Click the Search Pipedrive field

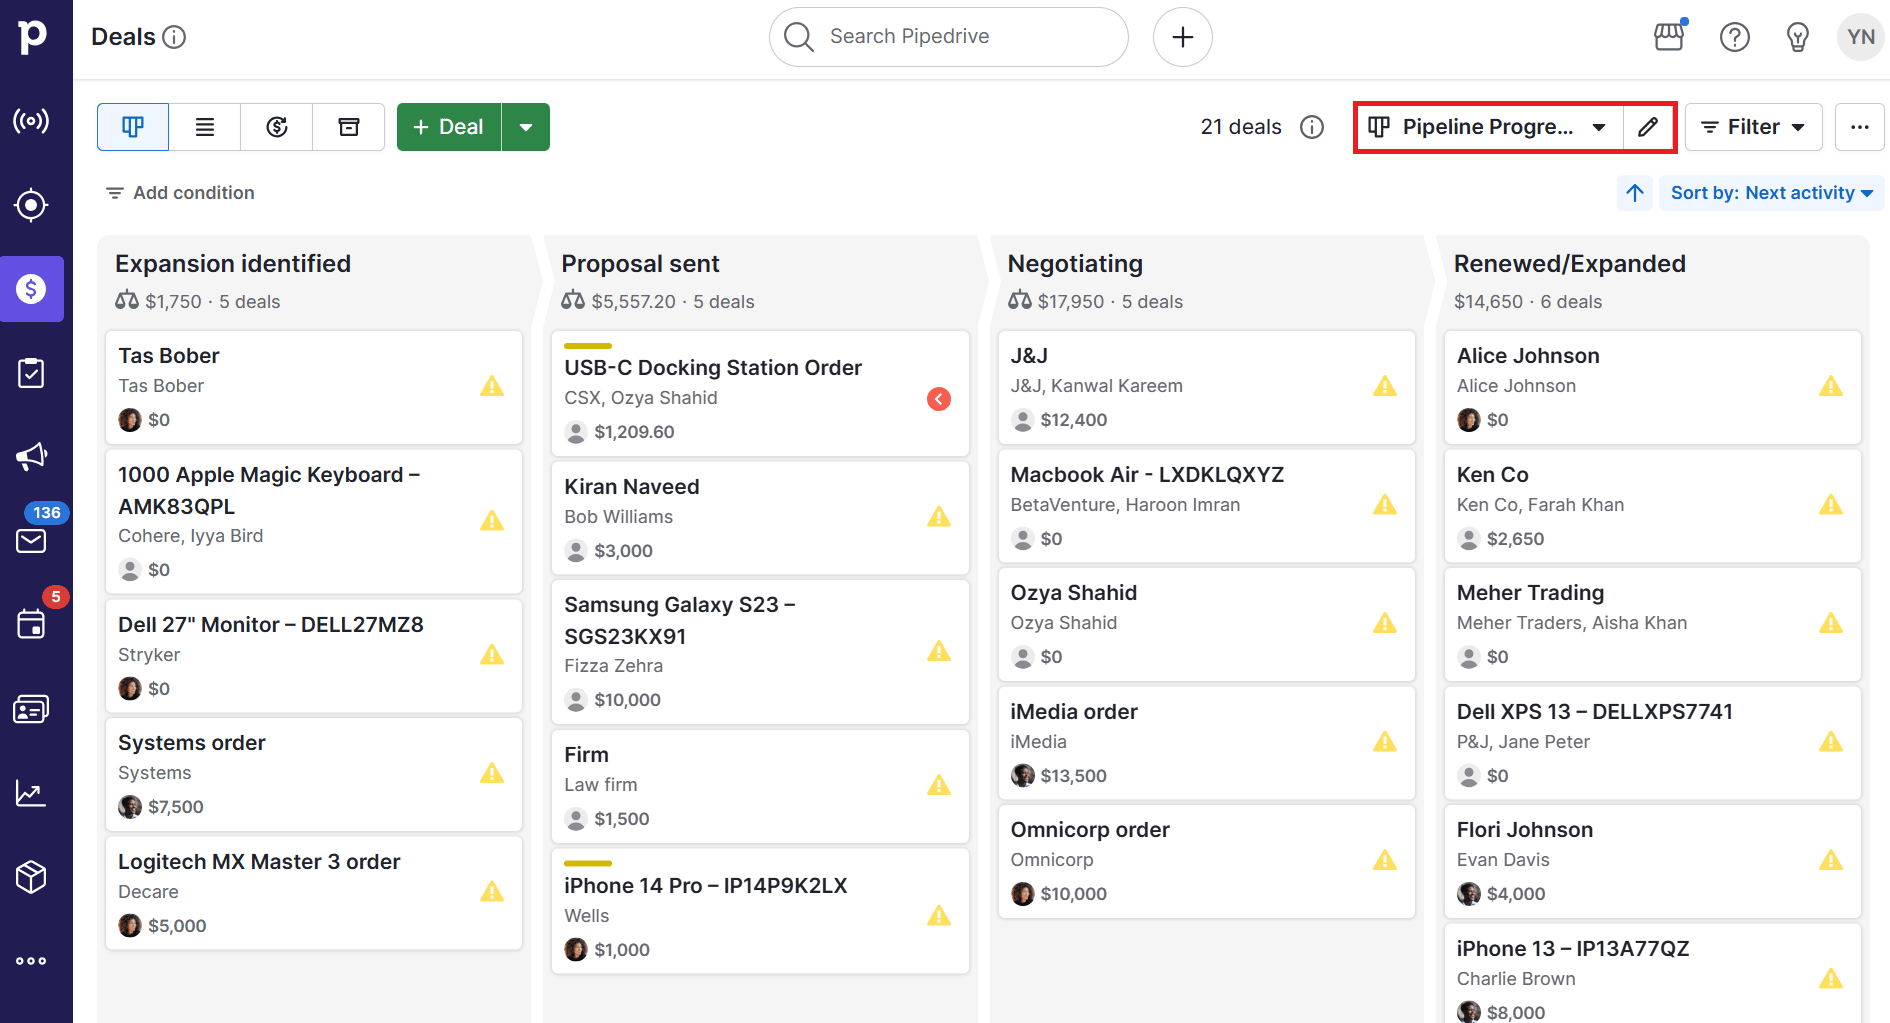click(x=949, y=37)
